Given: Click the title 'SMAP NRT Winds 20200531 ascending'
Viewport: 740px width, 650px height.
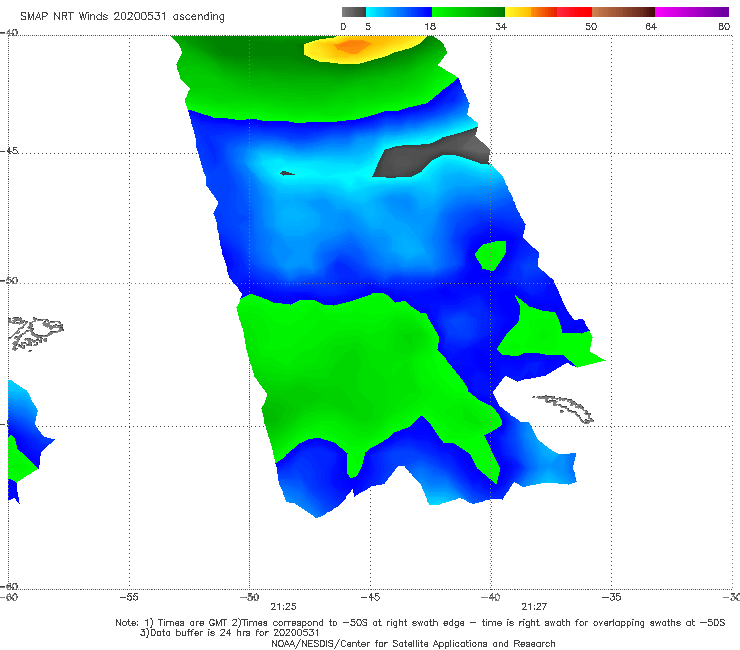Looking at the screenshot, I should point(122,17).
